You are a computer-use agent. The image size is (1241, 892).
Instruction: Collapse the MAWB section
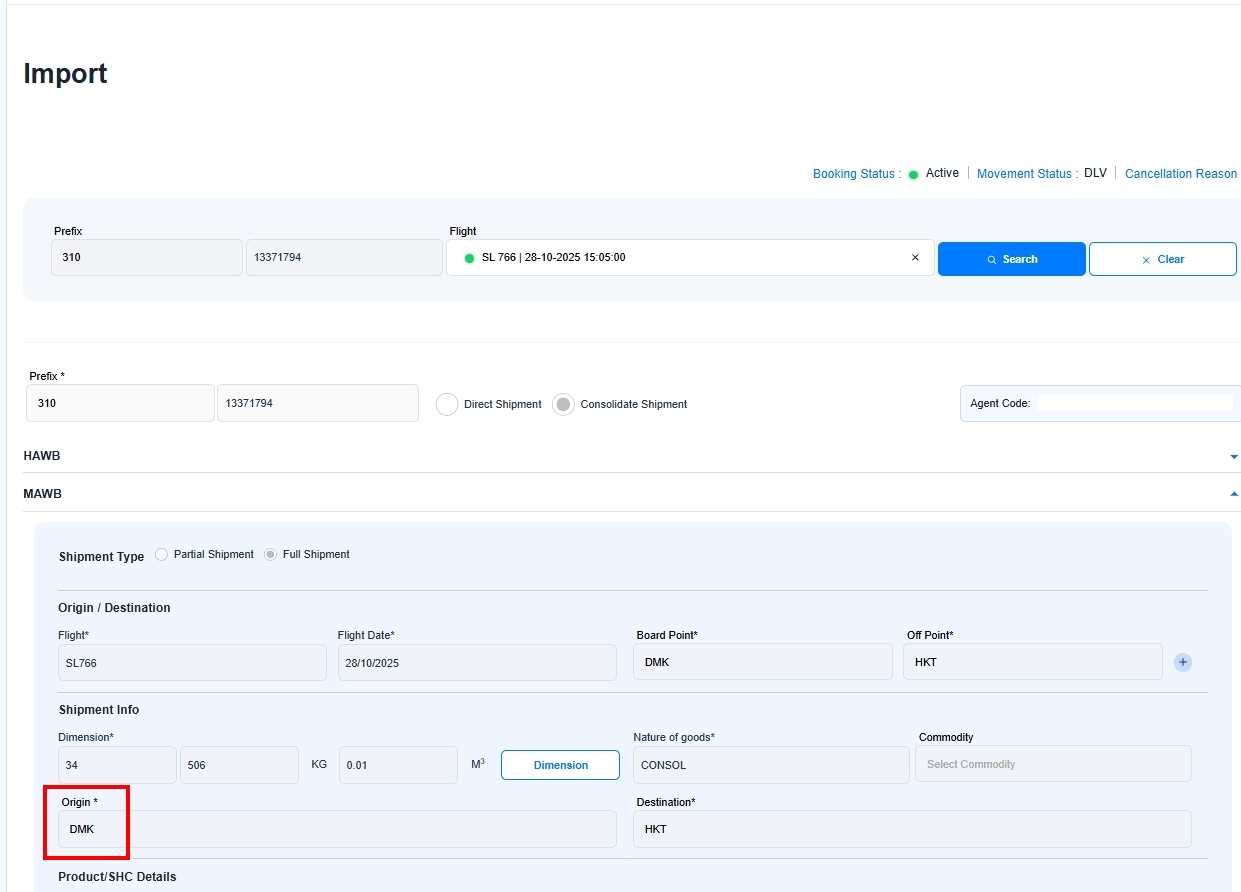click(1233, 494)
